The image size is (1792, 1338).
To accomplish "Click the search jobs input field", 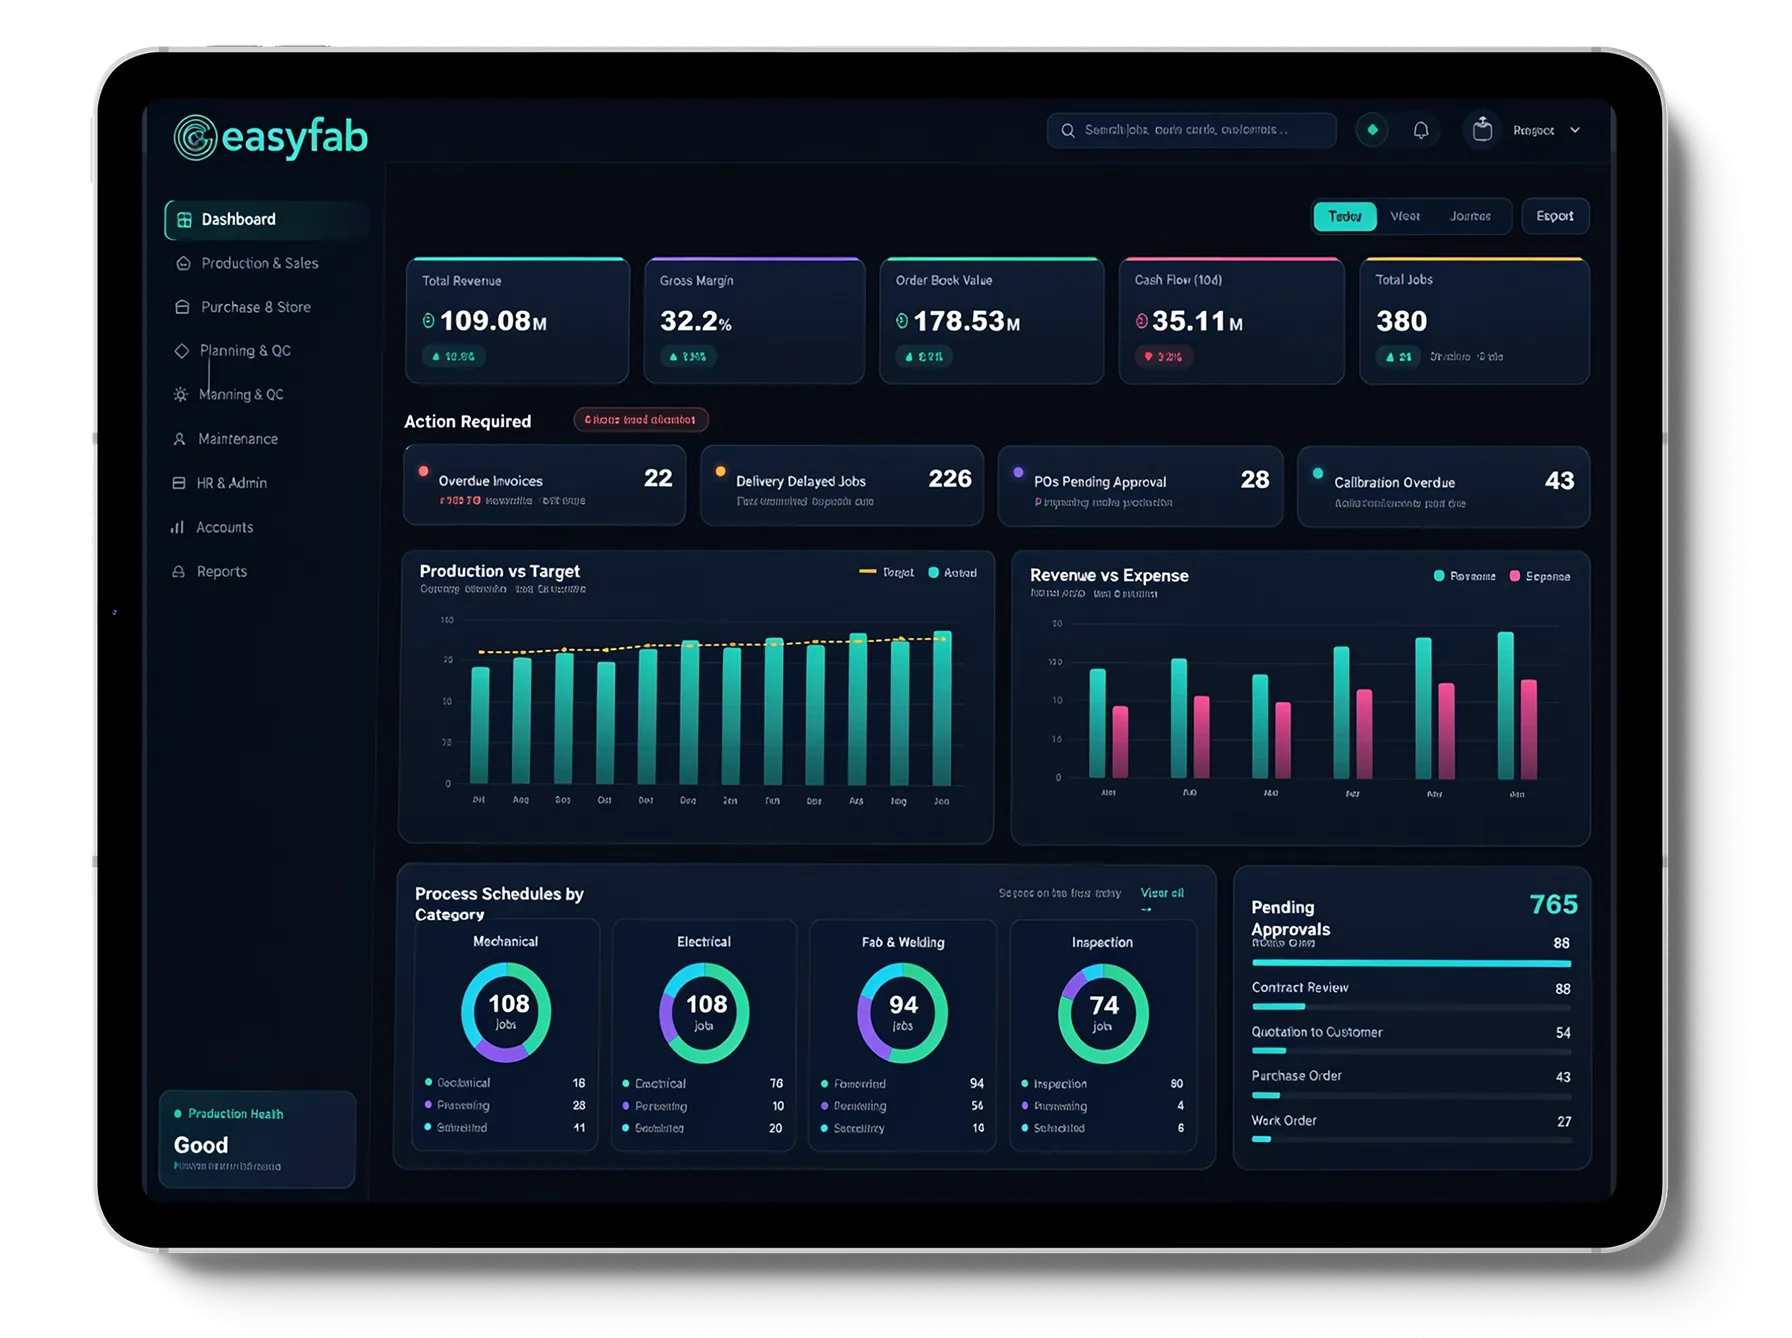I will click(1191, 130).
